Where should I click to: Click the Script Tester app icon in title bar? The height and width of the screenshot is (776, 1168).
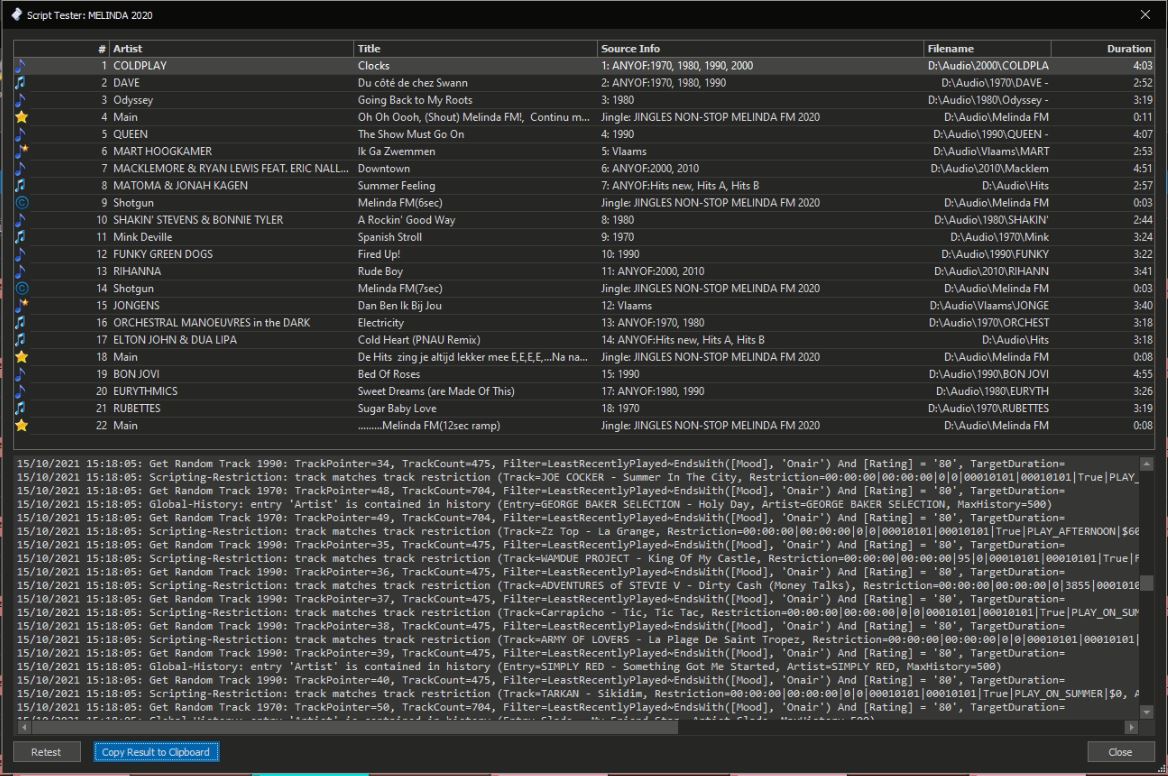(16, 15)
